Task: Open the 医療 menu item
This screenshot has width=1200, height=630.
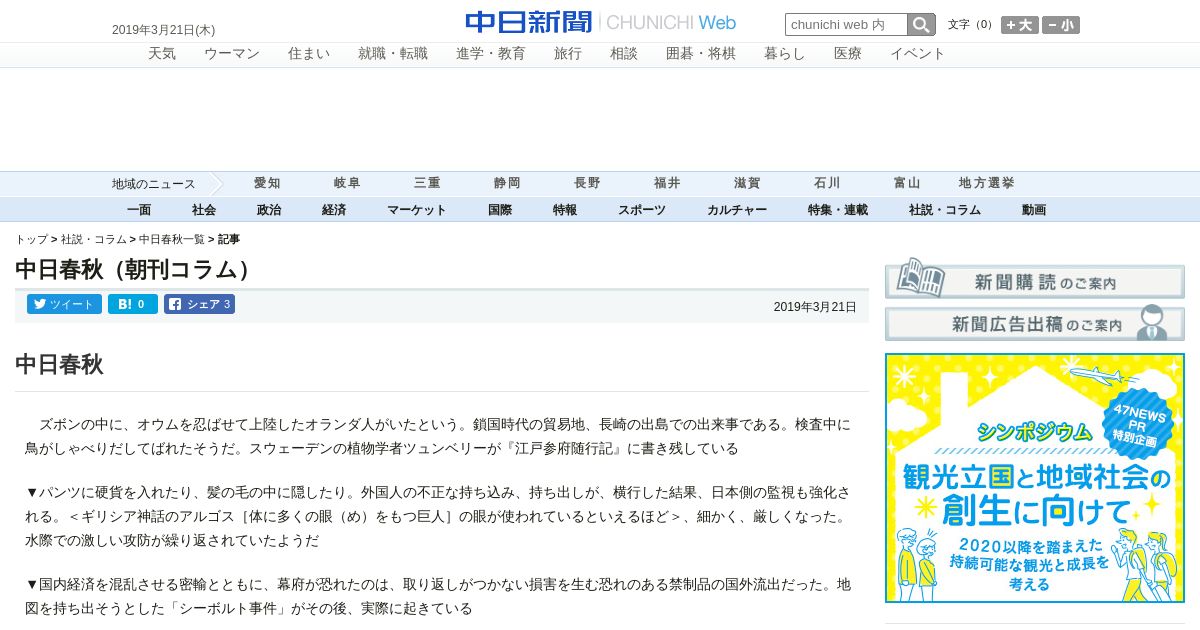Action: pos(848,54)
